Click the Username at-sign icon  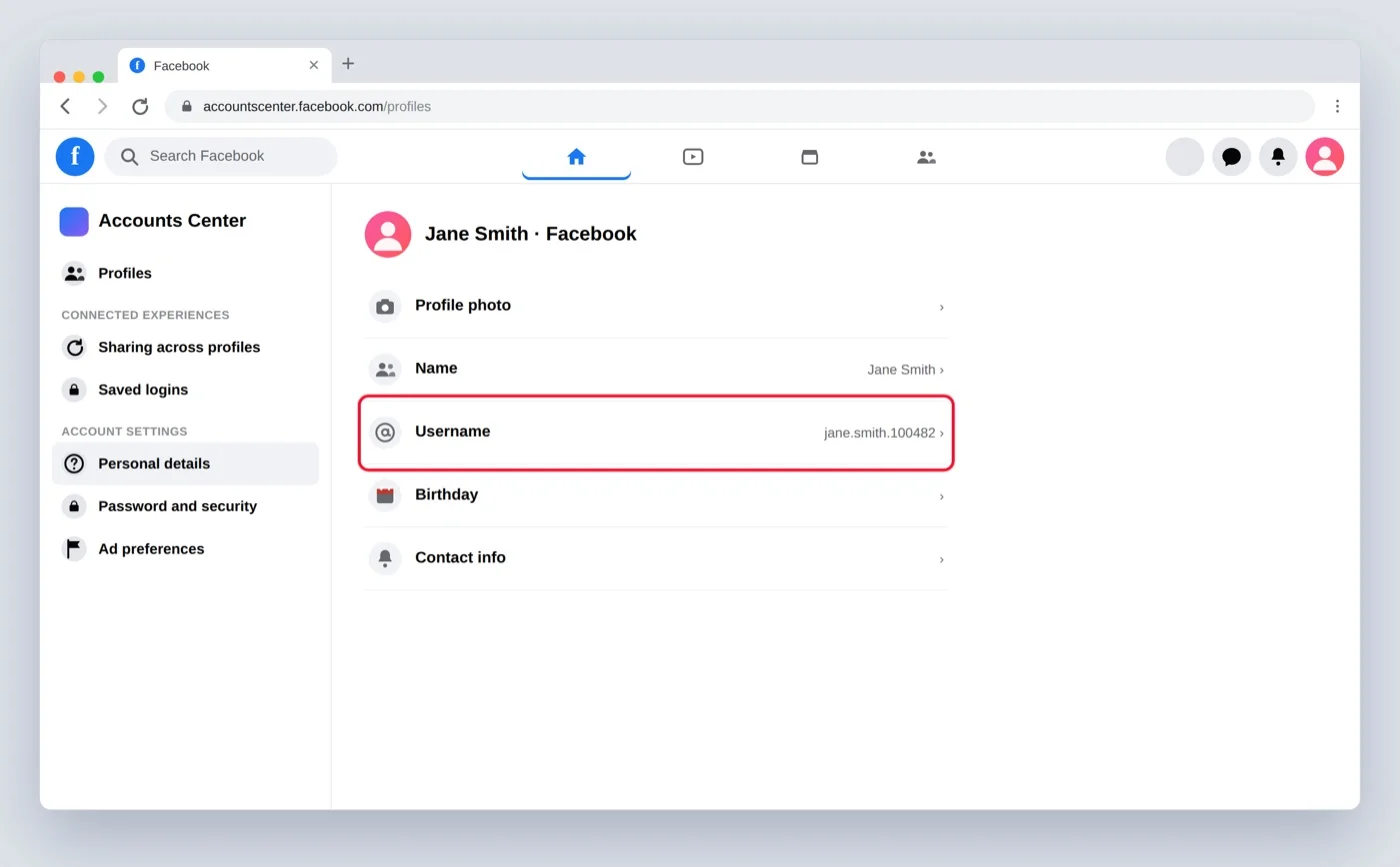(x=385, y=432)
